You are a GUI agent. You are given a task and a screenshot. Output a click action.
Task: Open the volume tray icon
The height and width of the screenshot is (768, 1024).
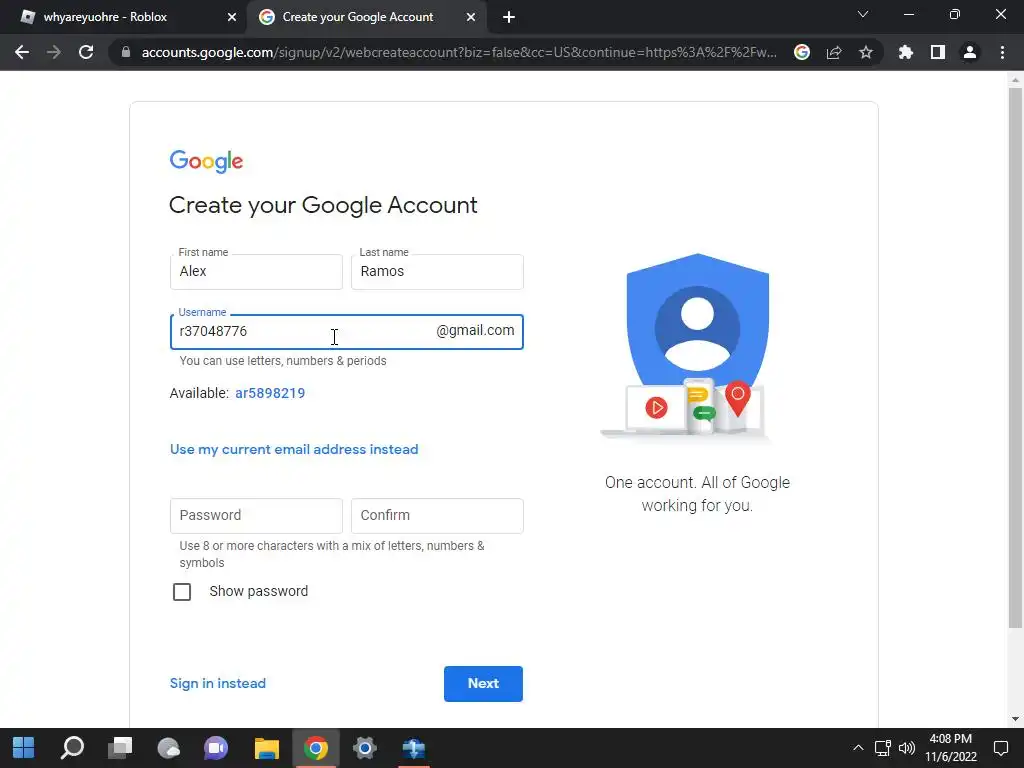coord(907,748)
